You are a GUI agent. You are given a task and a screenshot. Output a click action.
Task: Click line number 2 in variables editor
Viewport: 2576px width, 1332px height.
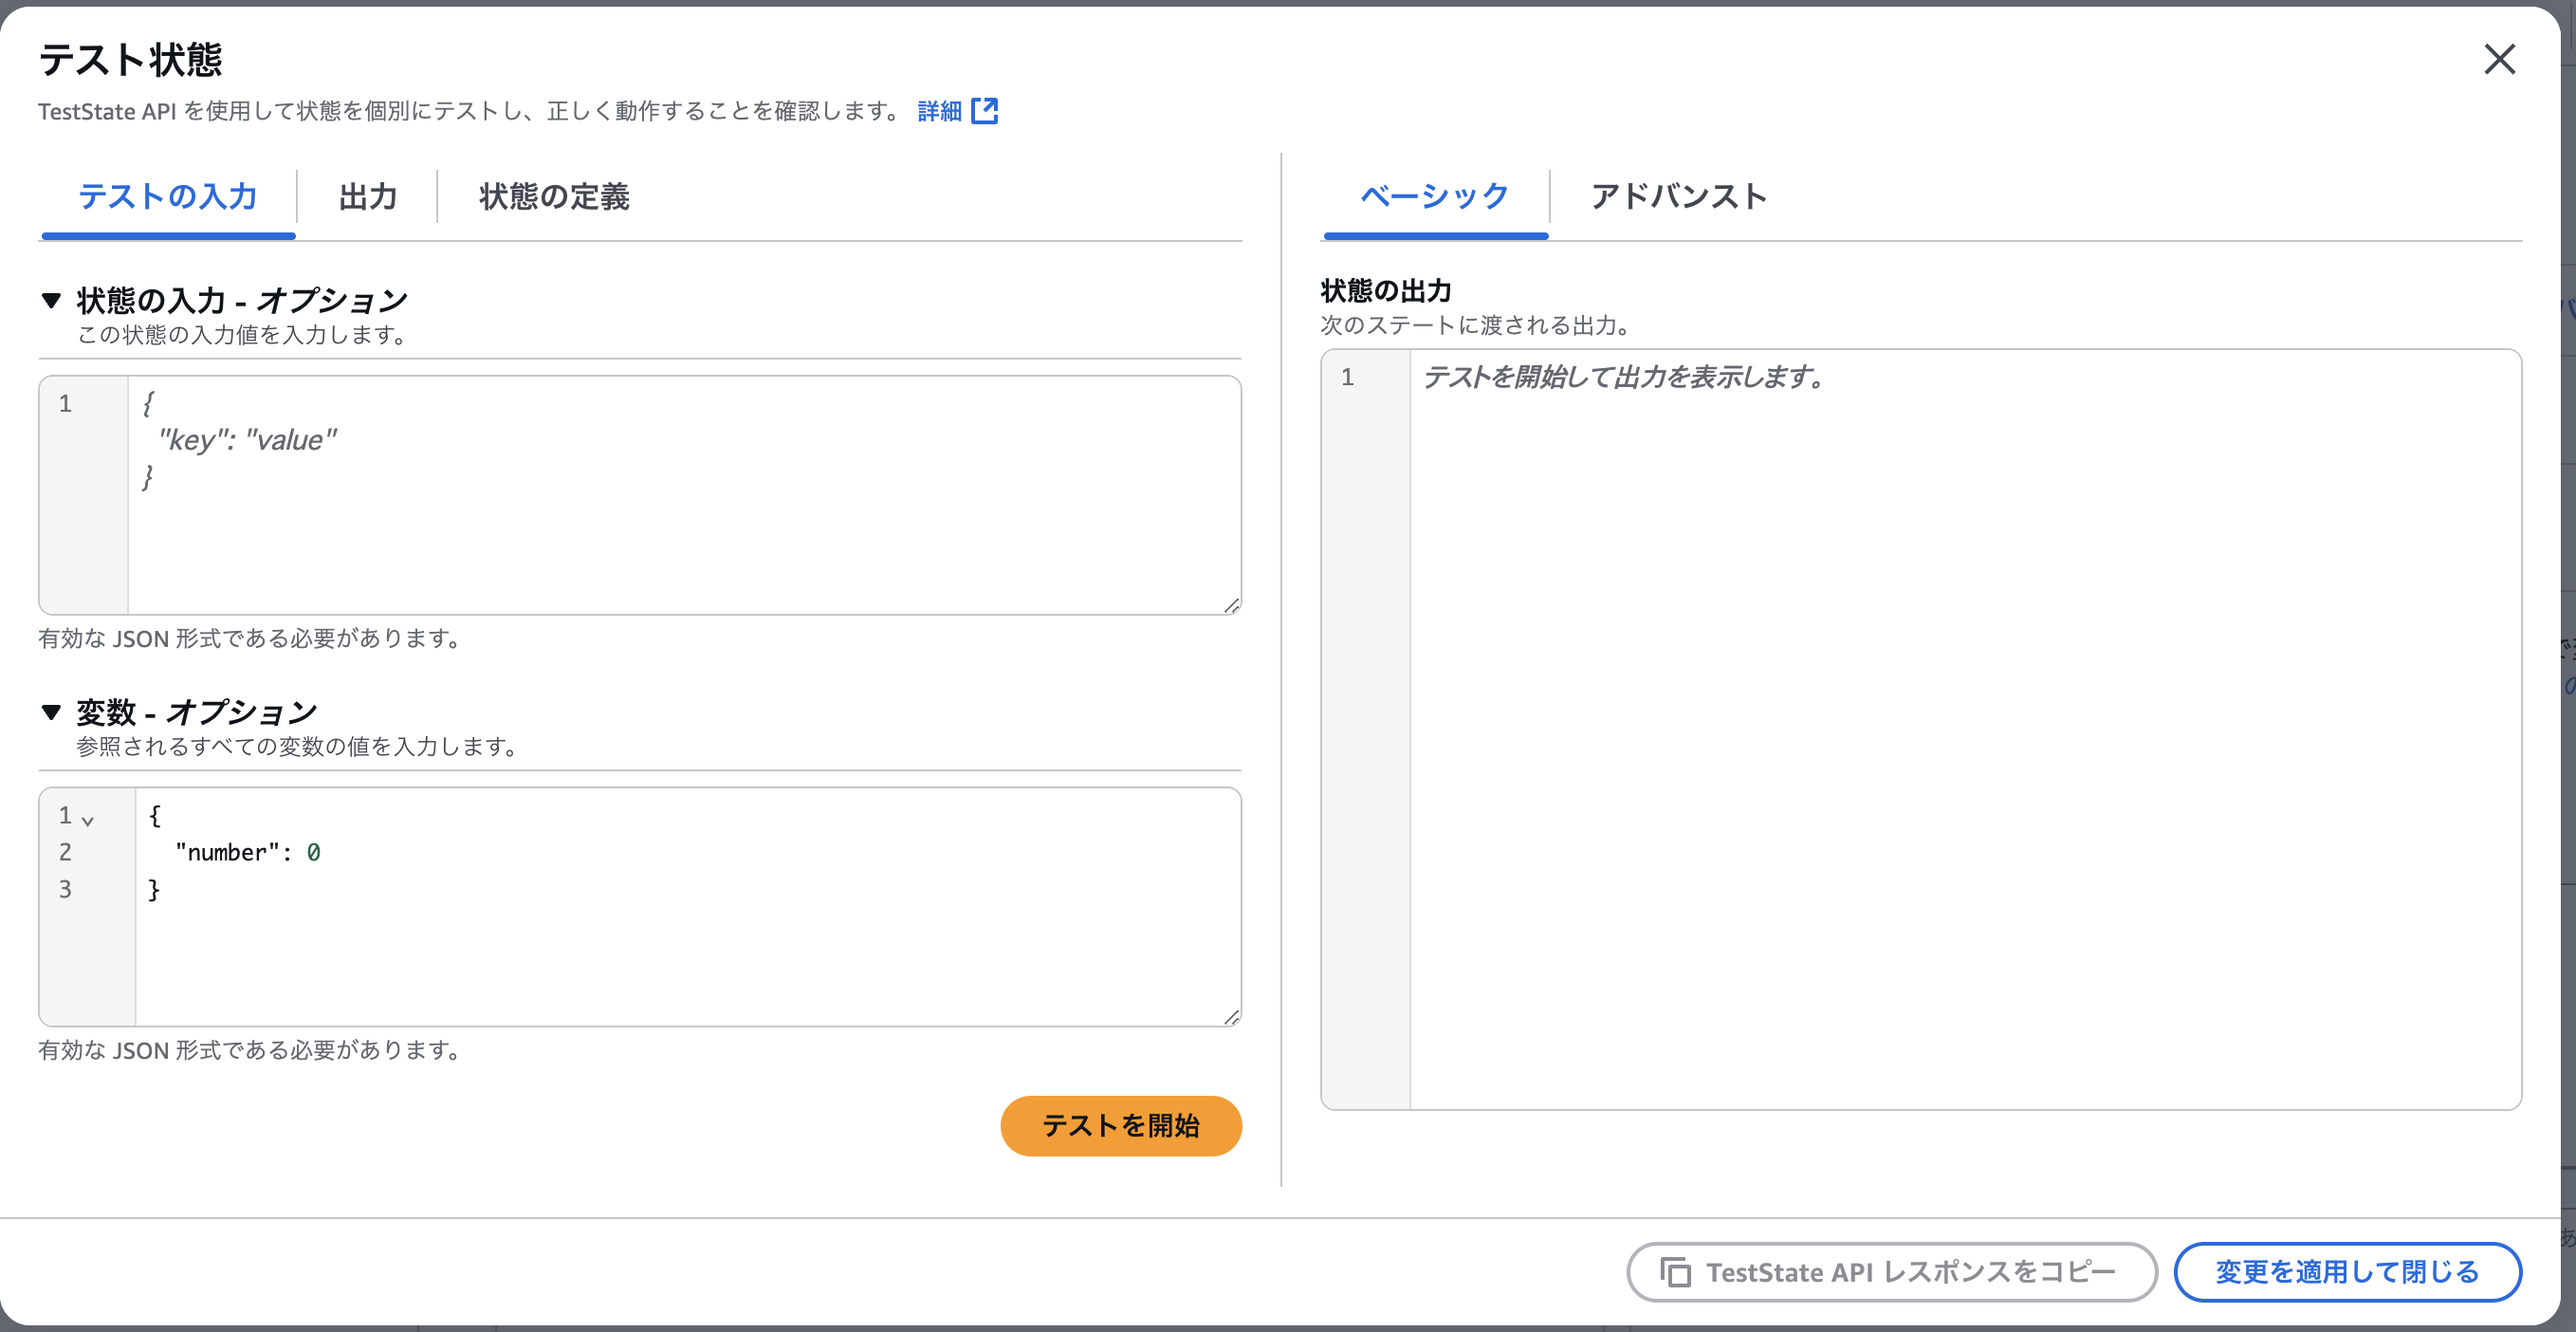point(66,852)
